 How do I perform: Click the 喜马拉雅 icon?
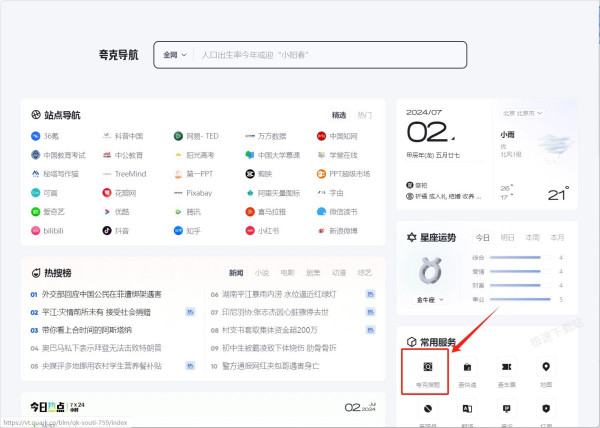250,212
